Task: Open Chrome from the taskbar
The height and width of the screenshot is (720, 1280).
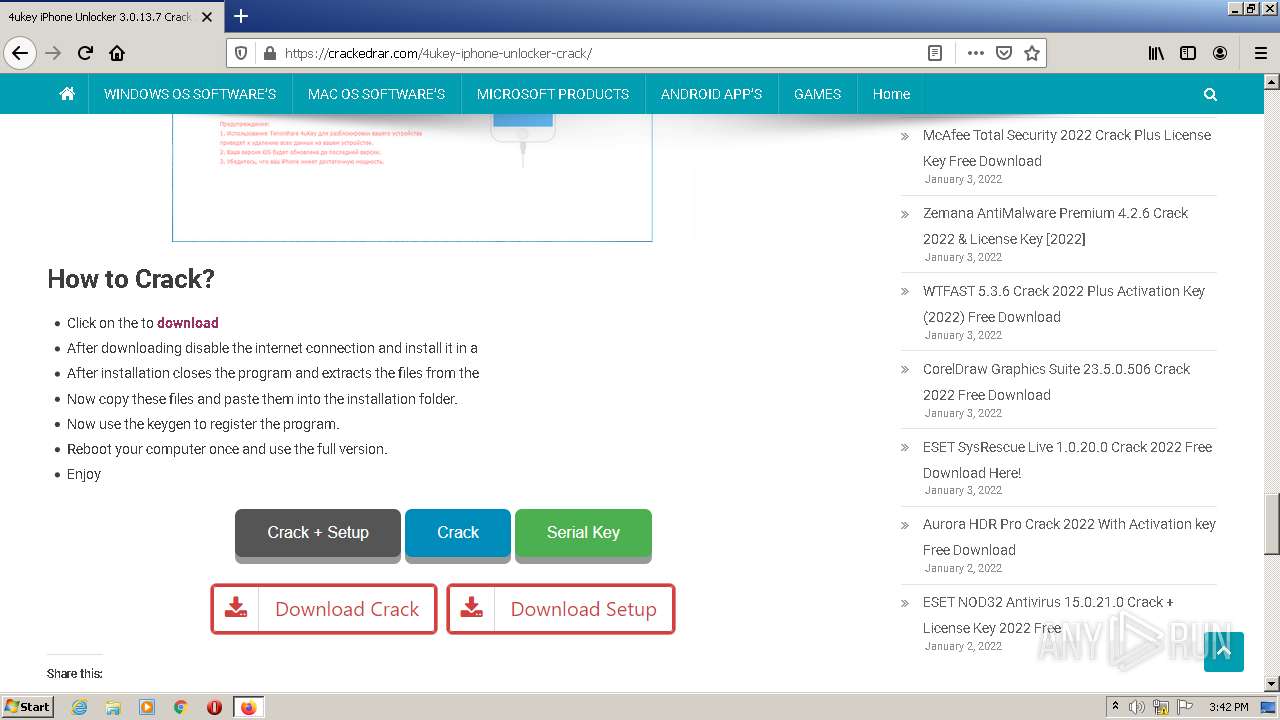Action: (180, 707)
